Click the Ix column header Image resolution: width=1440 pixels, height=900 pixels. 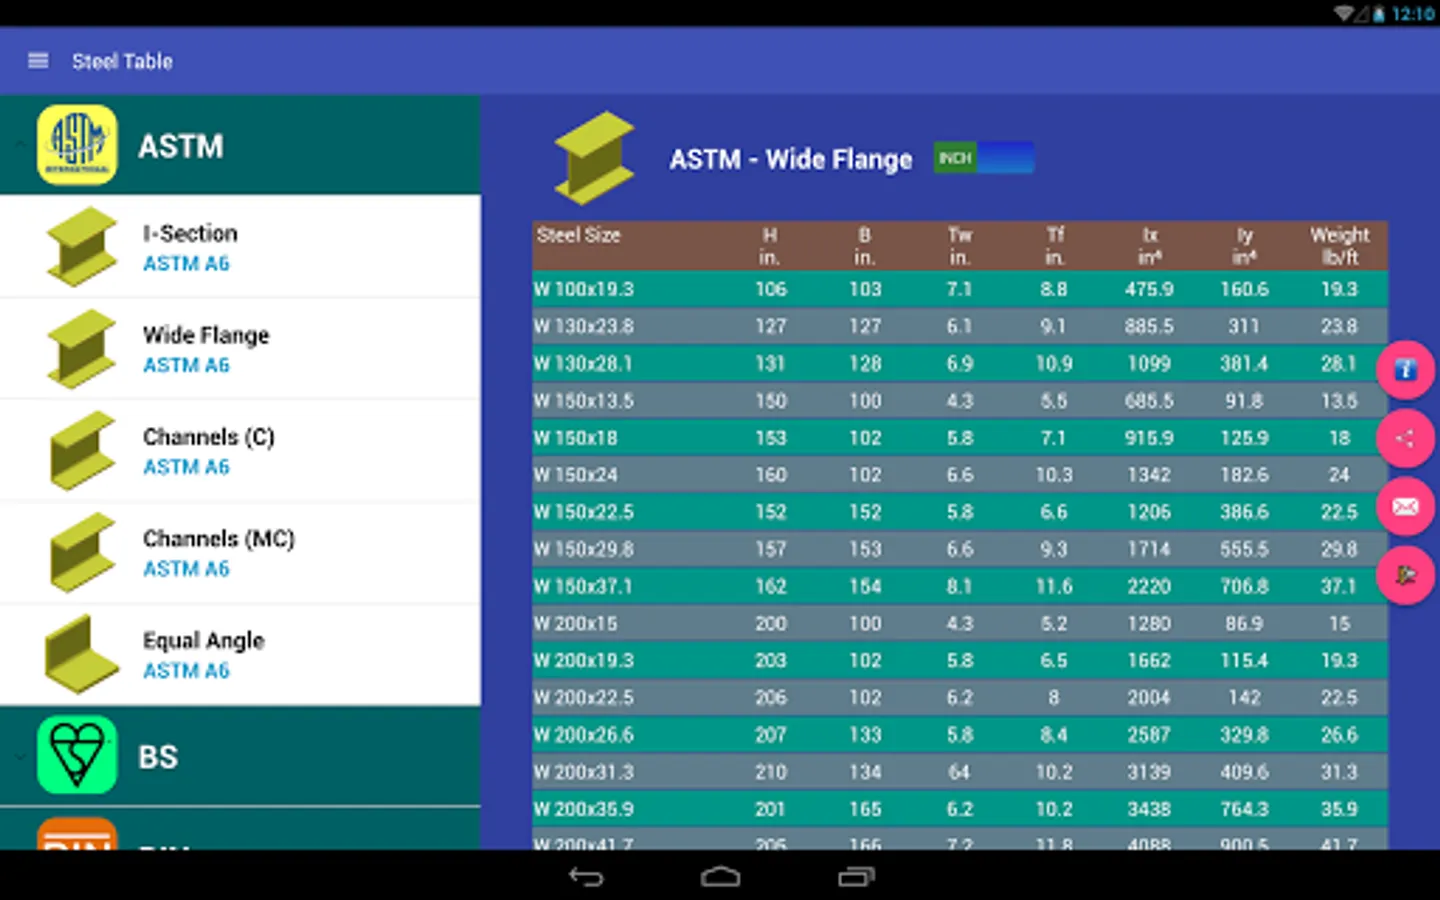coord(1150,246)
